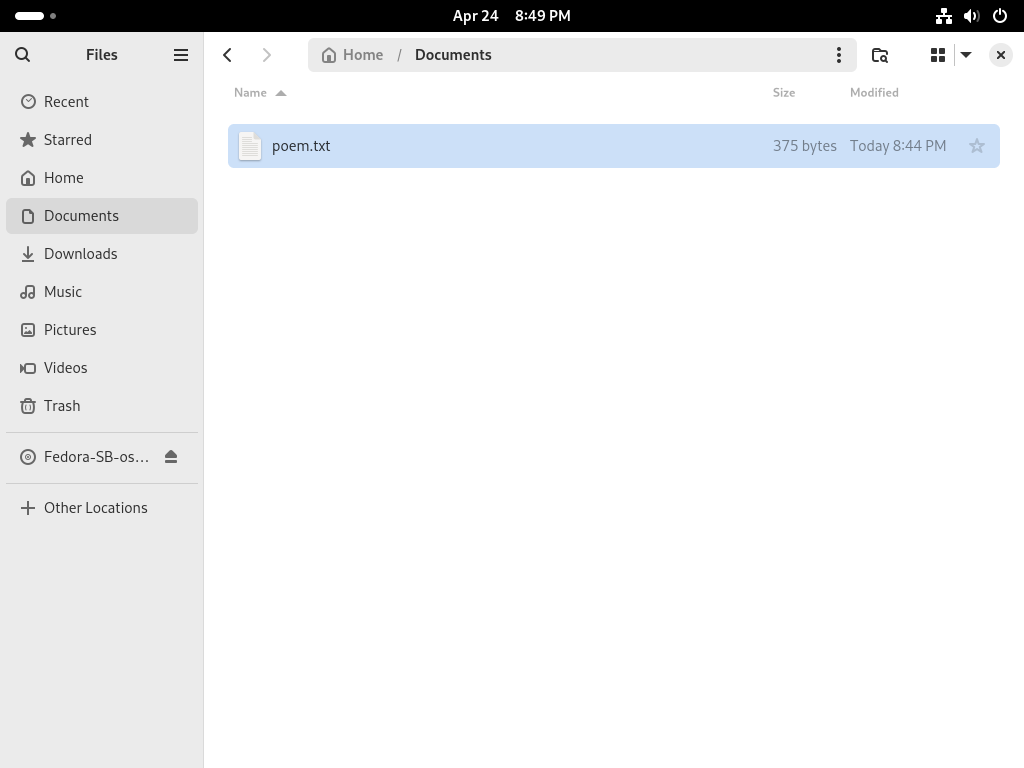Open the power system menu icon
1024x768 pixels.
1000,16
